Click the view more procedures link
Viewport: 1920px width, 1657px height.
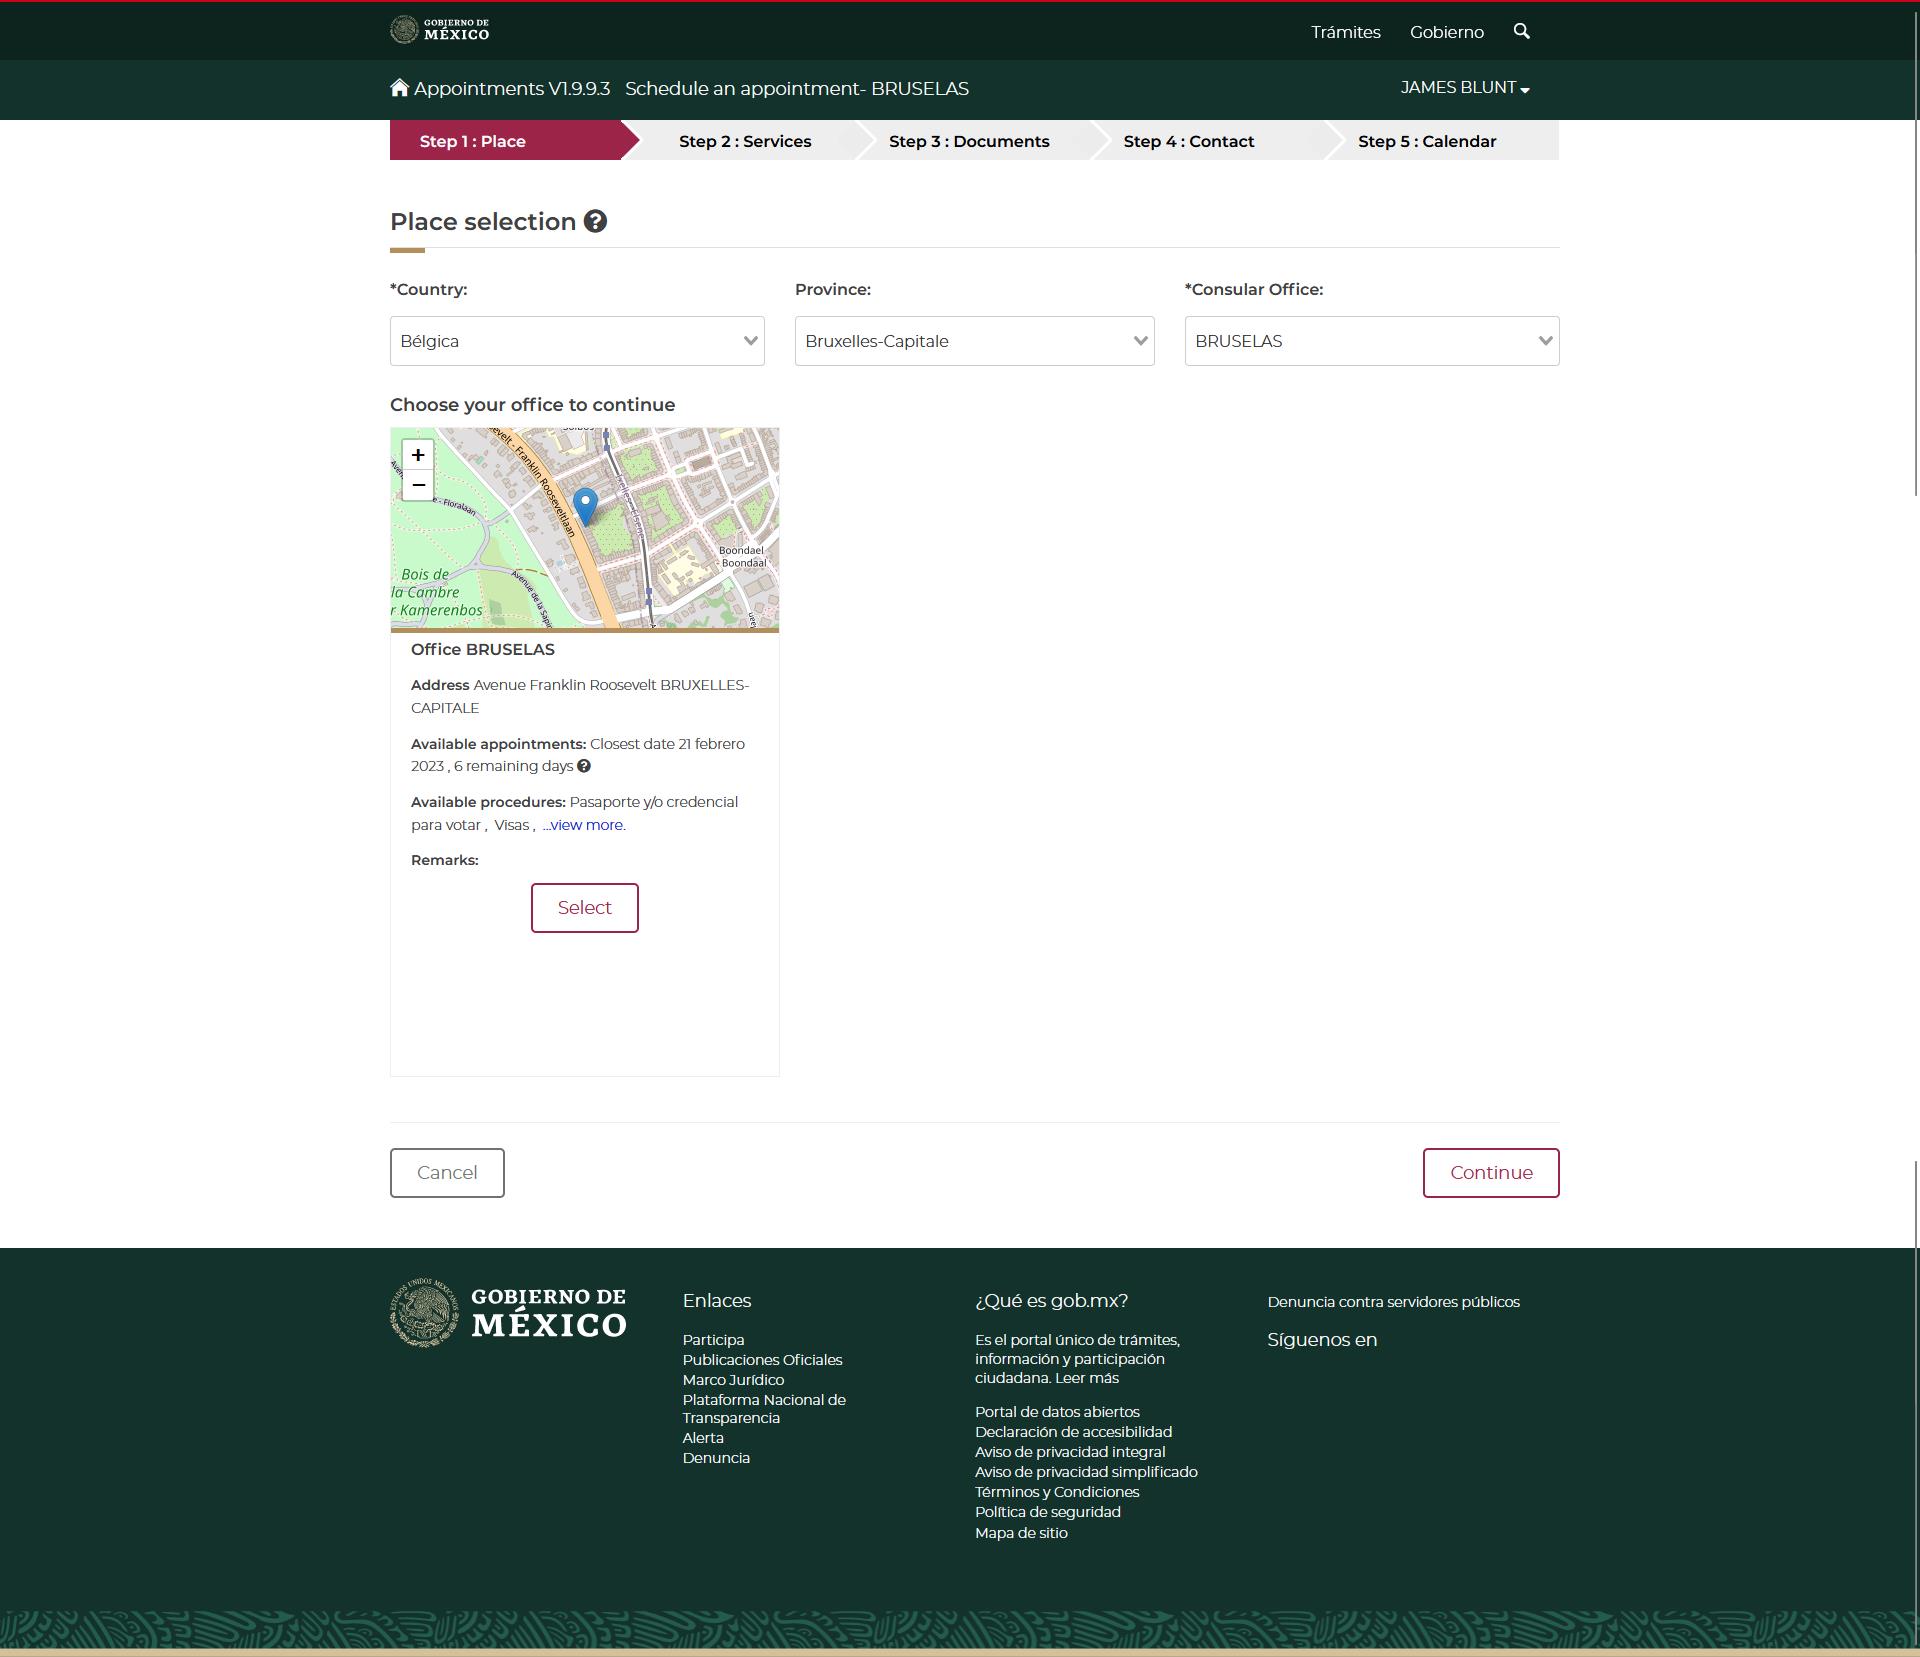(586, 825)
